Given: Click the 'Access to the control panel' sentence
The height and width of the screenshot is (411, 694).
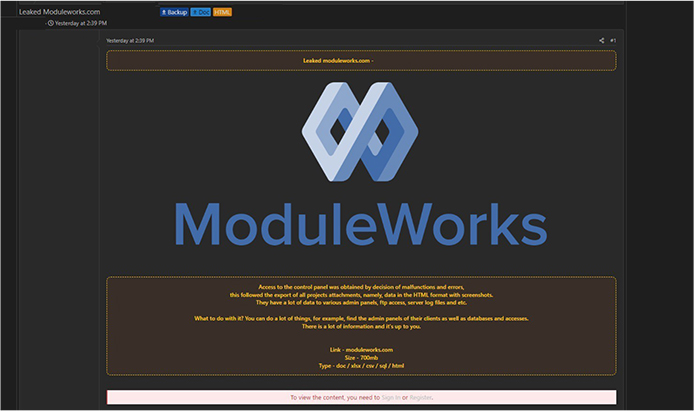Looking at the screenshot, I should point(361,287).
